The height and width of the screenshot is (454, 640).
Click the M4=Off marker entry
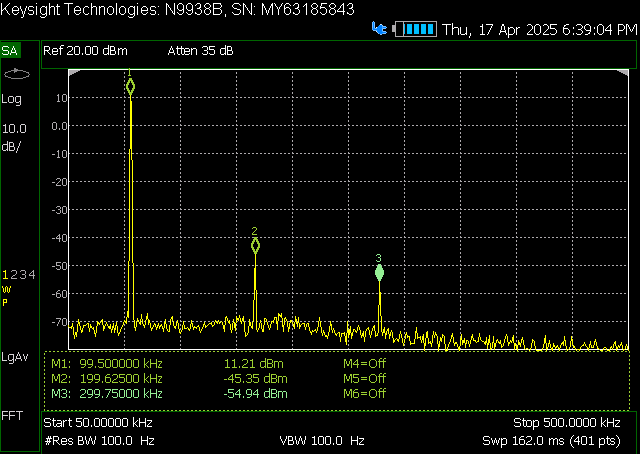364,363
